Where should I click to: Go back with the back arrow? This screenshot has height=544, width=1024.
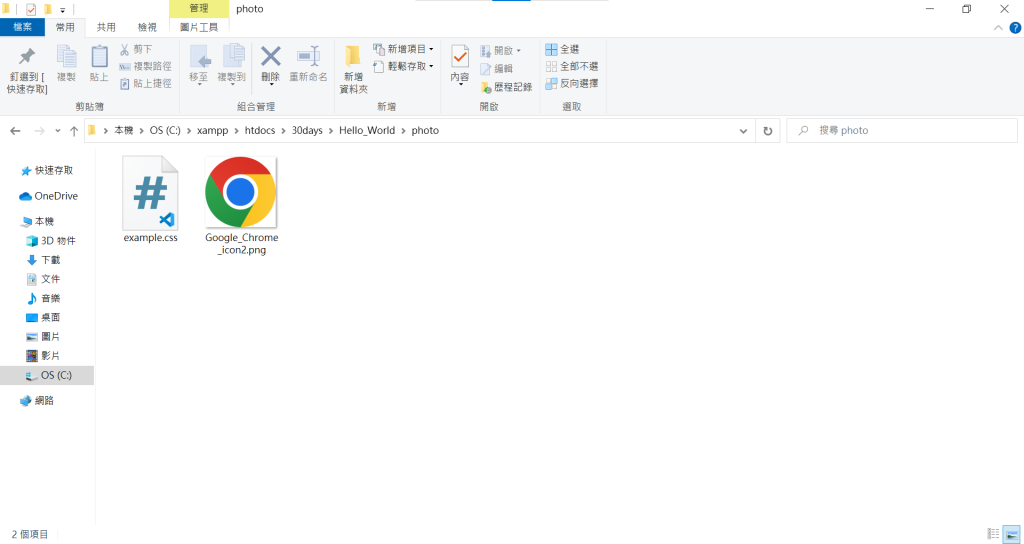[15, 131]
